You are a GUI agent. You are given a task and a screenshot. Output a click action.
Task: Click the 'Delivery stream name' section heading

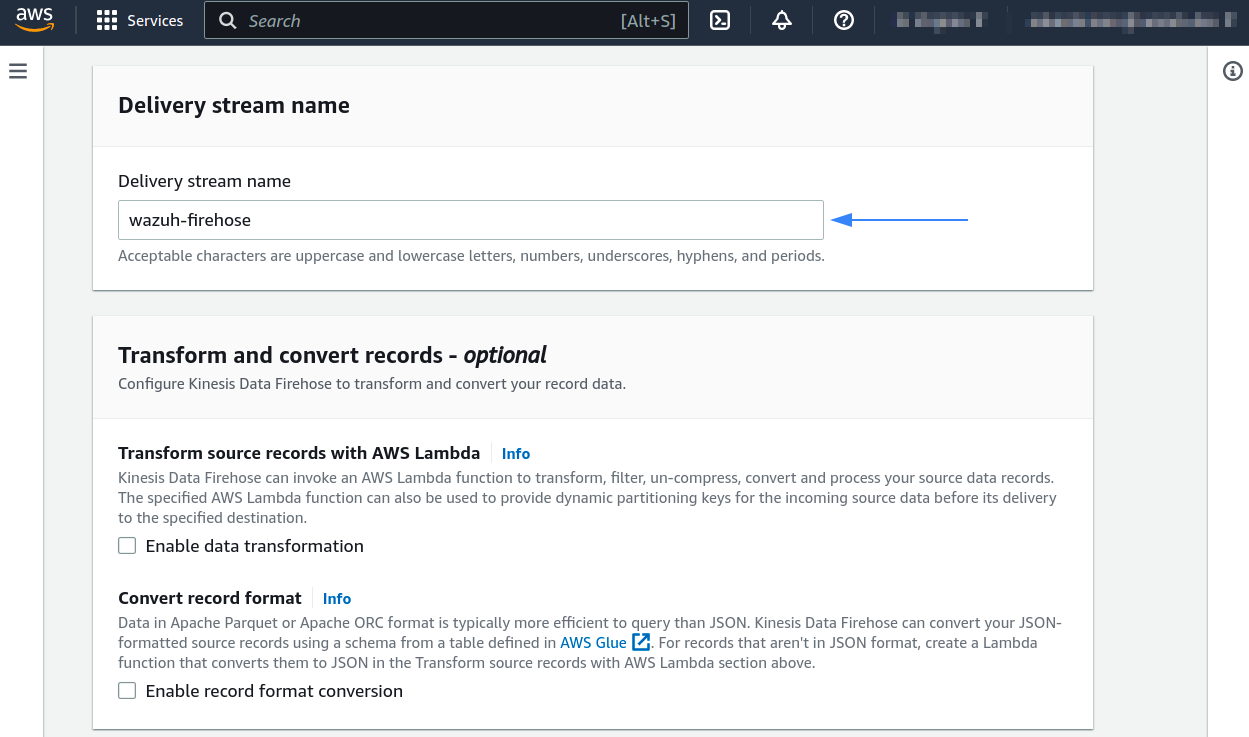pyautogui.click(x=234, y=105)
